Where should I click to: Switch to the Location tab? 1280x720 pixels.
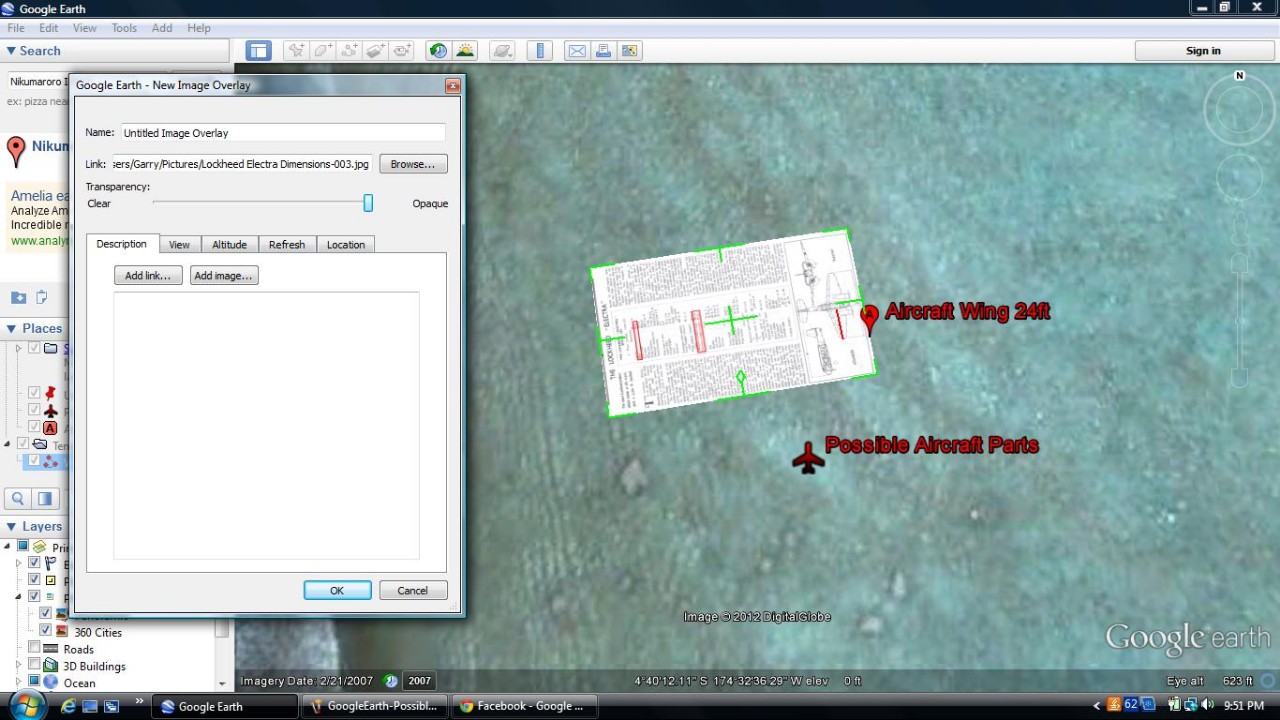point(346,244)
